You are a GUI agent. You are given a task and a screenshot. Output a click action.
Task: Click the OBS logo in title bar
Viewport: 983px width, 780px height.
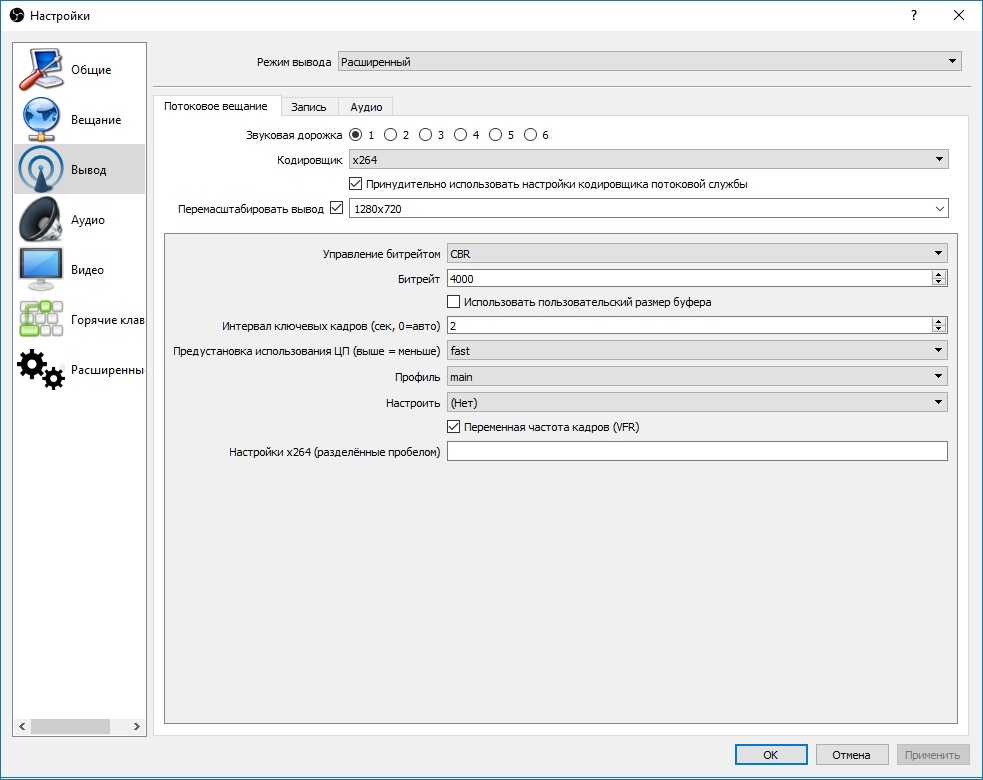click(x=17, y=15)
